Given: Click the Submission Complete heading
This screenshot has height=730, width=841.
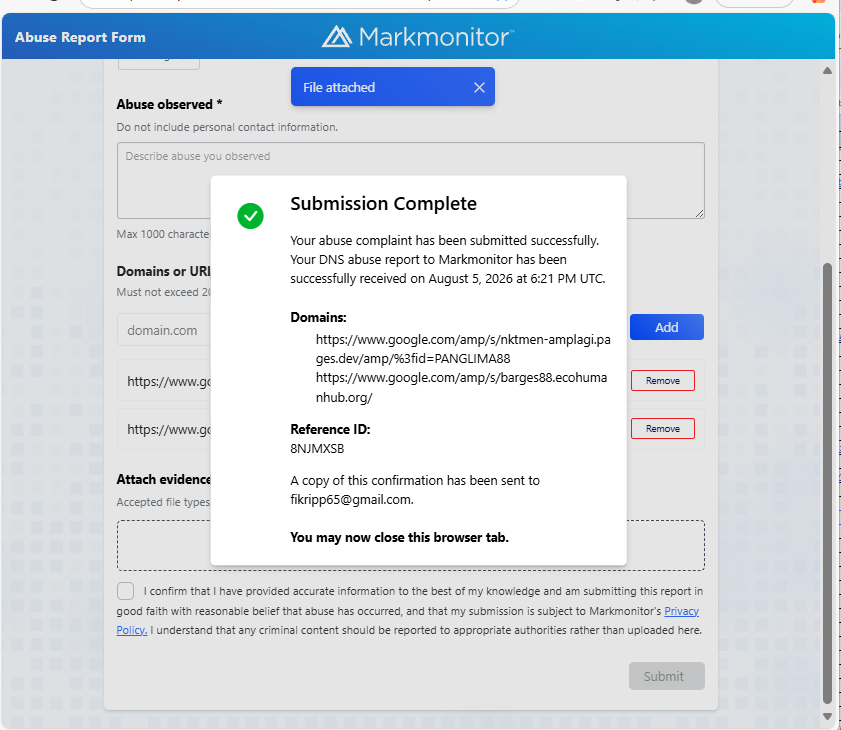Looking at the screenshot, I should [383, 204].
